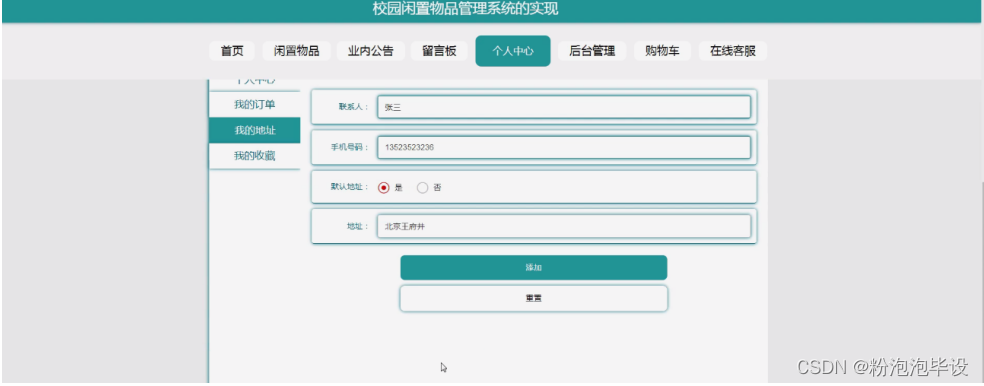Click the 默认地址： field label
Image resolution: width=984 pixels, height=386 pixels.
(350, 188)
